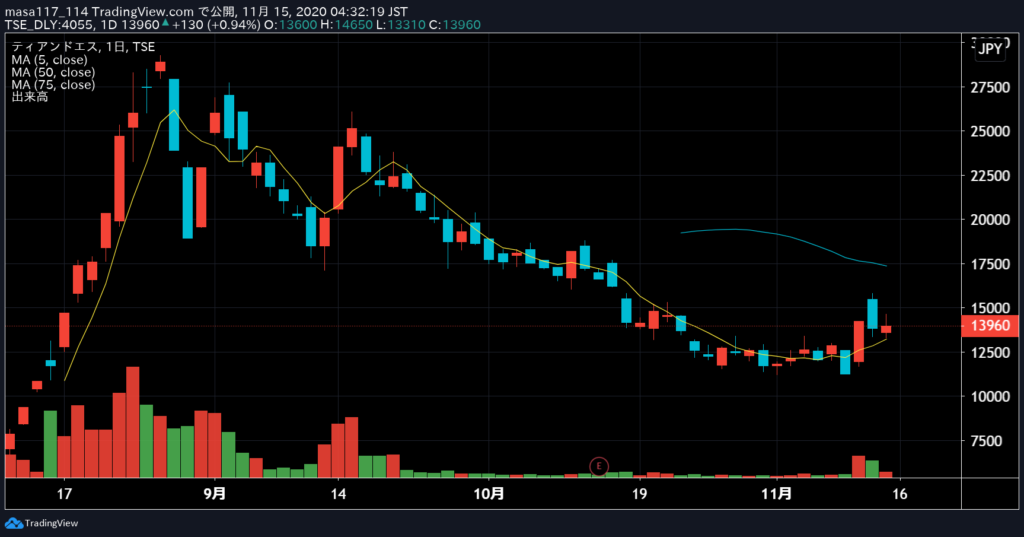This screenshot has height=537, width=1024.
Task: Click the 14 date axis label
Action: point(338,494)
